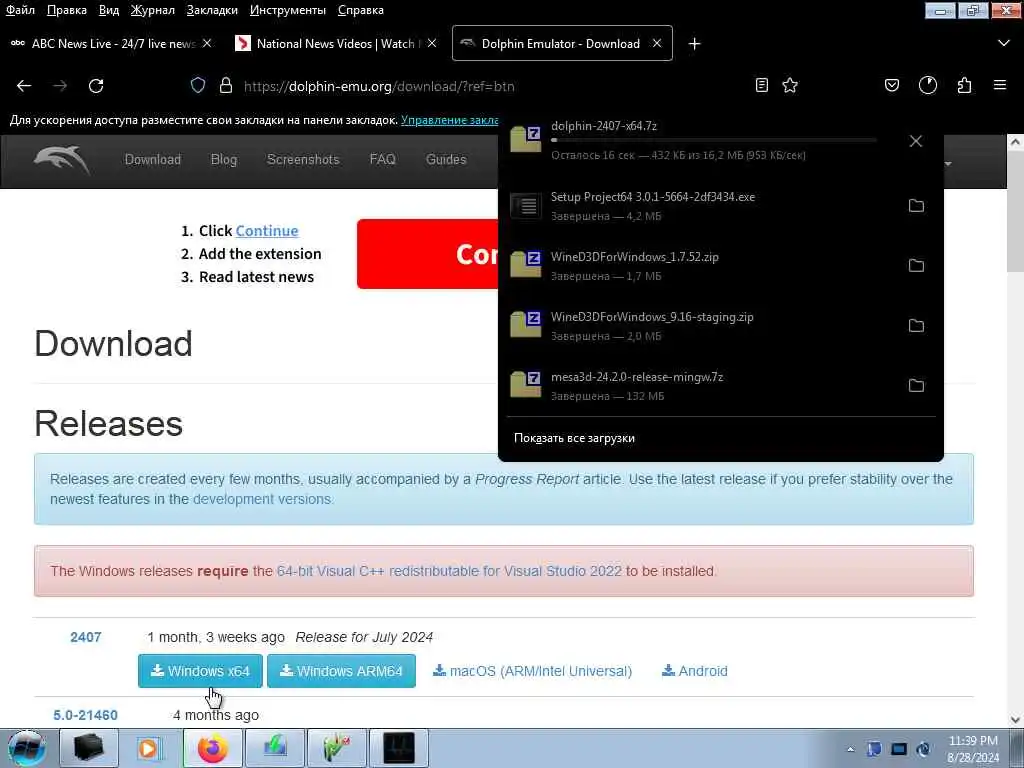
Task: Open the Правка menu
Action: coord(67,10)
